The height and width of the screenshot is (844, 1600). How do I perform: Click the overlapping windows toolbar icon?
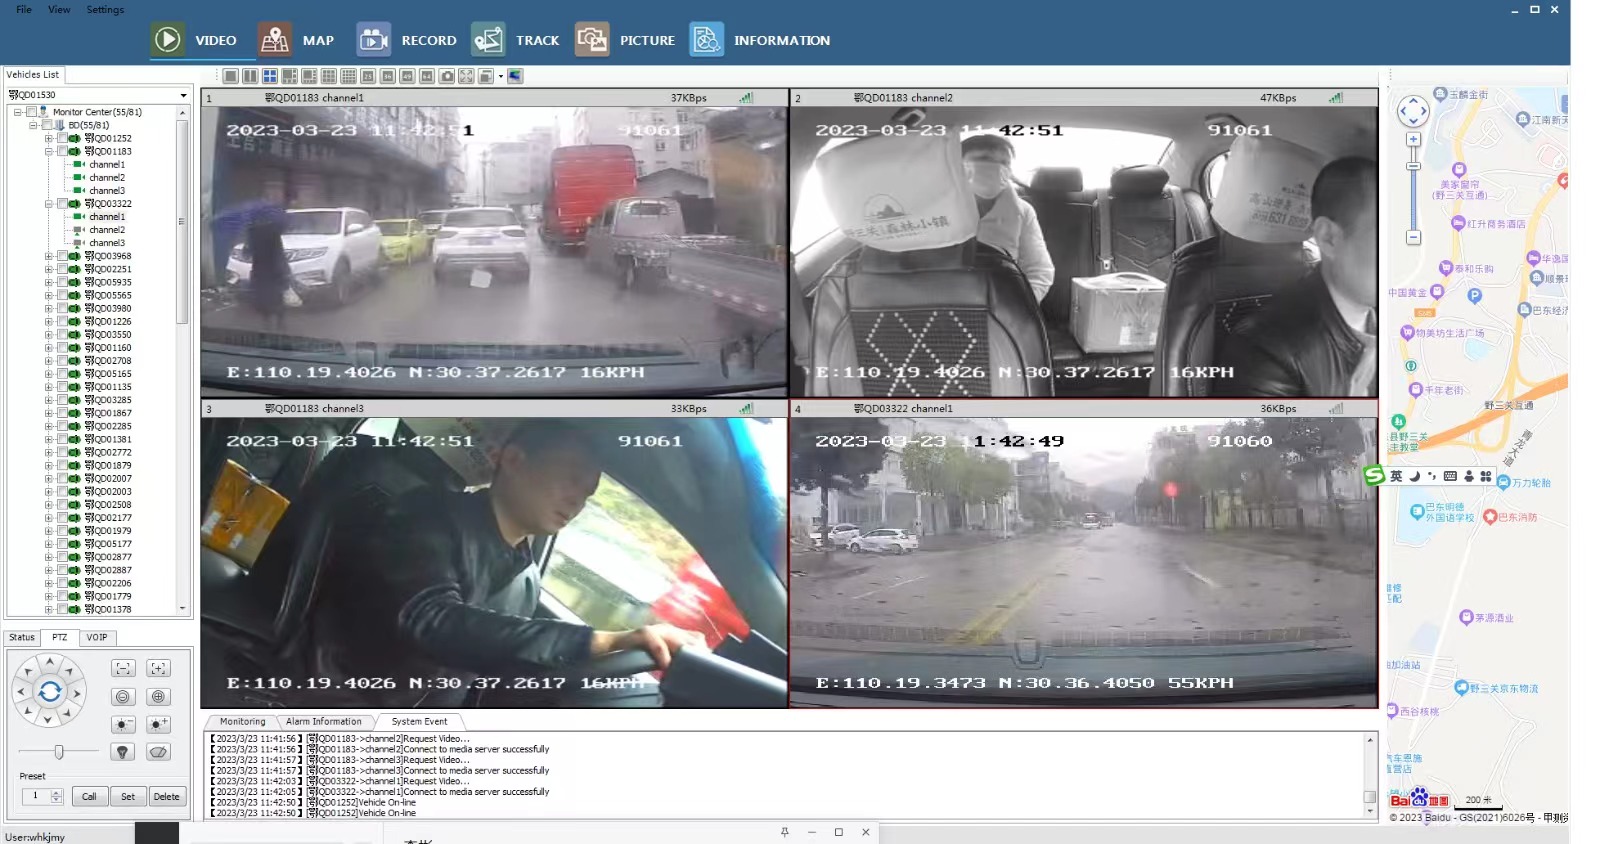click(x=486, y=76)
